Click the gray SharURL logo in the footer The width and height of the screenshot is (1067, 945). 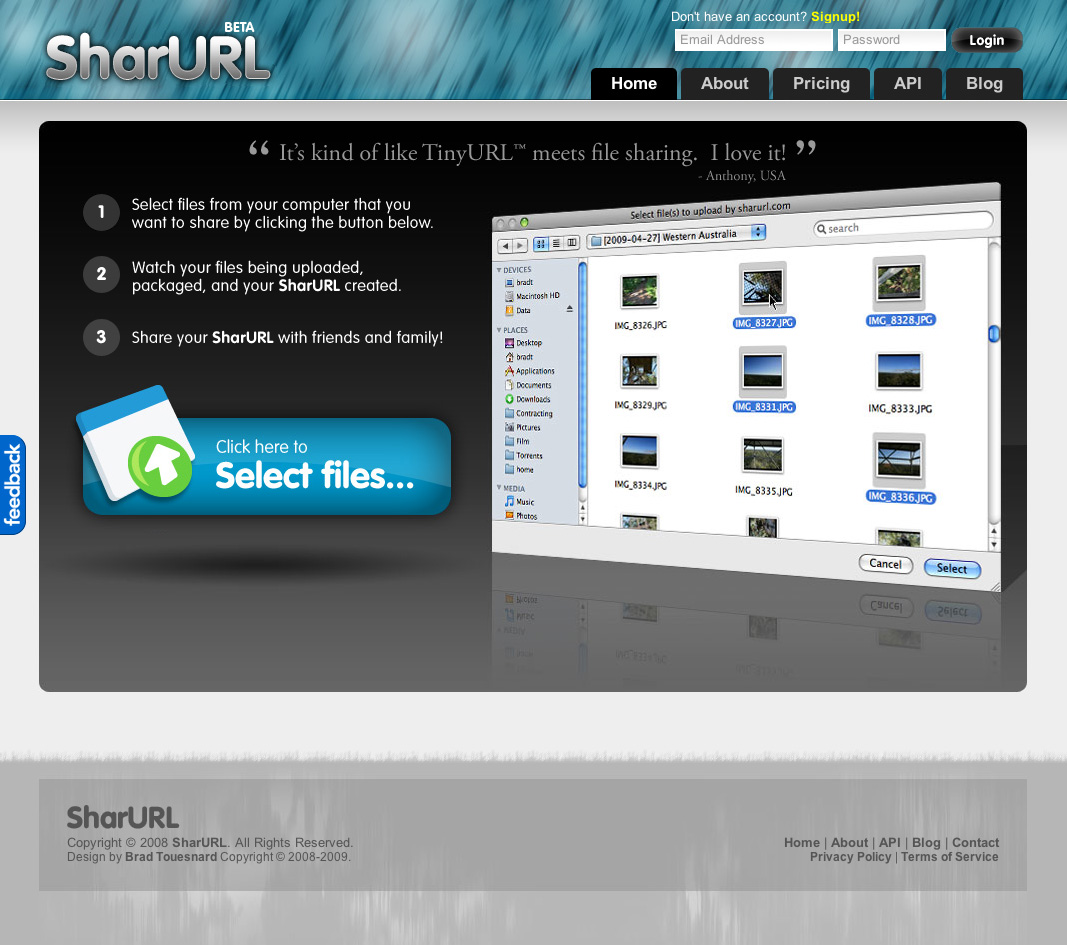coord(123,818)
